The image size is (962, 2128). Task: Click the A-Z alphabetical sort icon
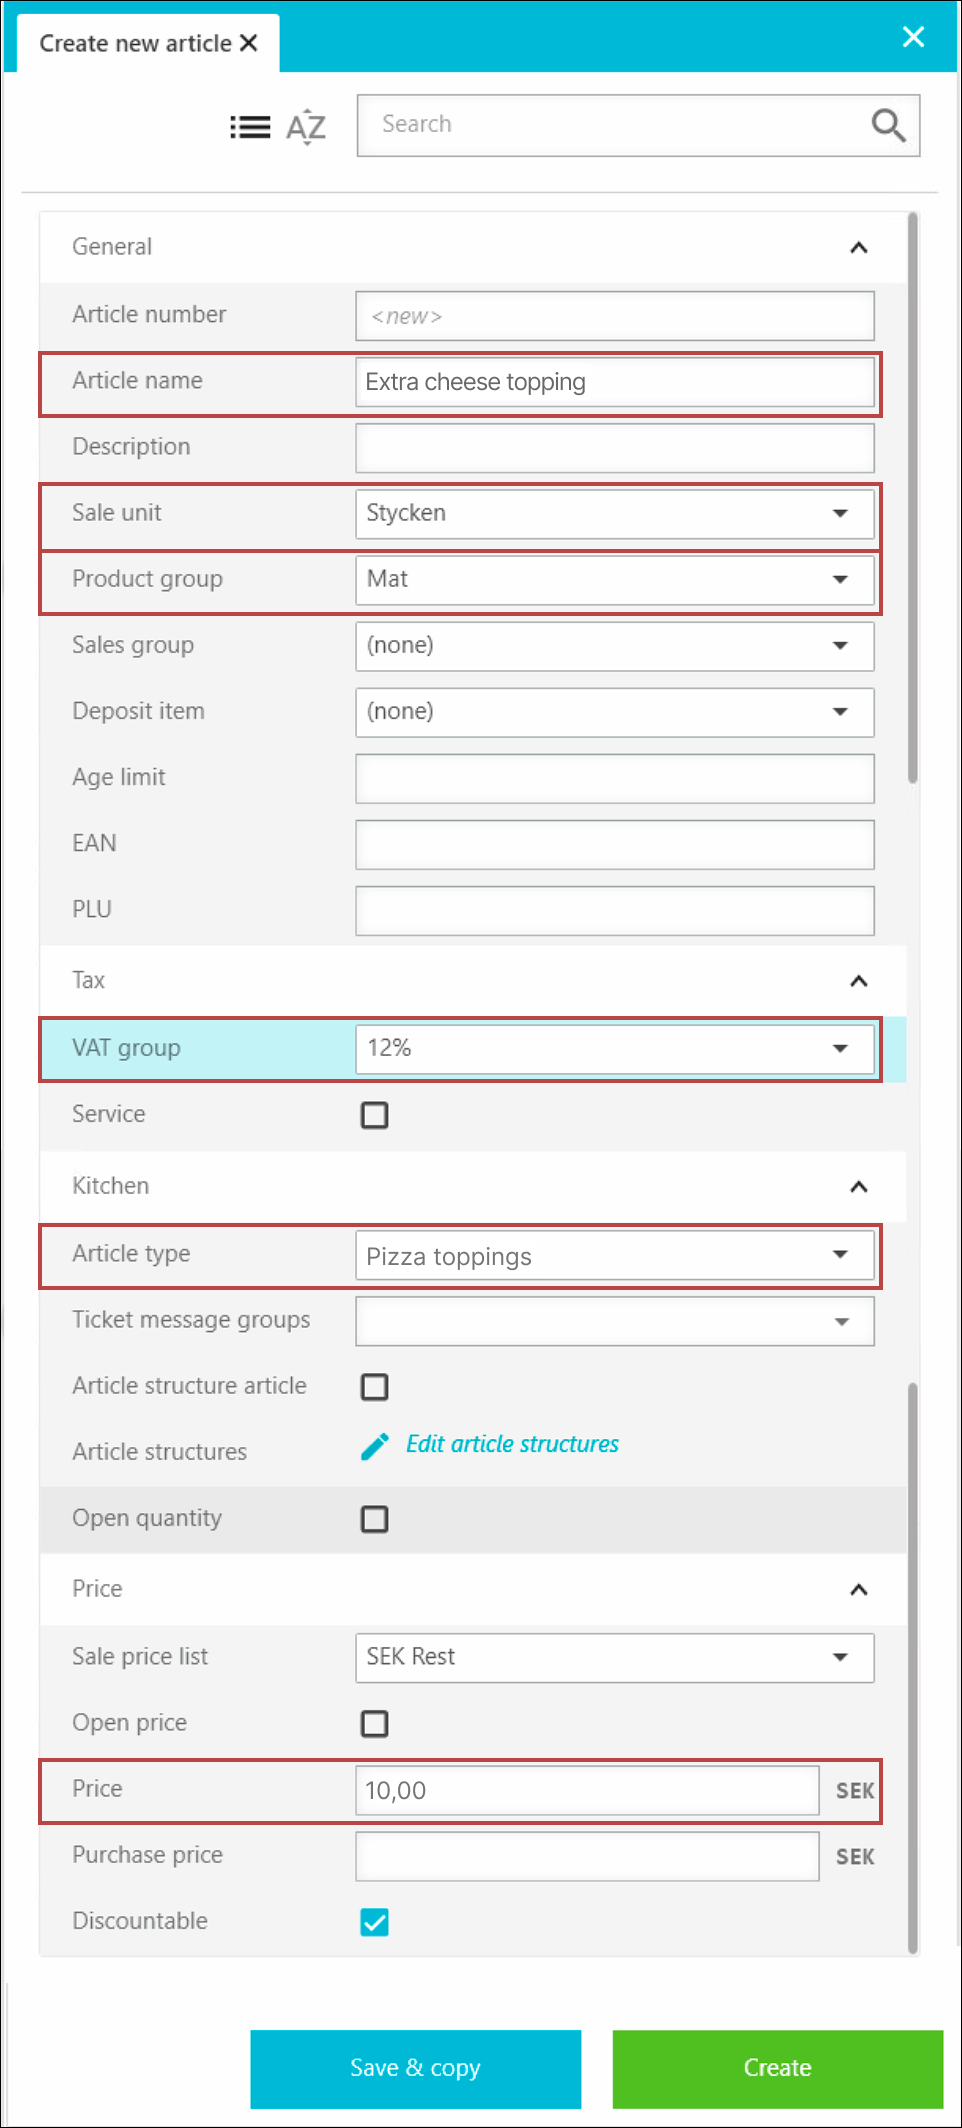pos(306,127)
